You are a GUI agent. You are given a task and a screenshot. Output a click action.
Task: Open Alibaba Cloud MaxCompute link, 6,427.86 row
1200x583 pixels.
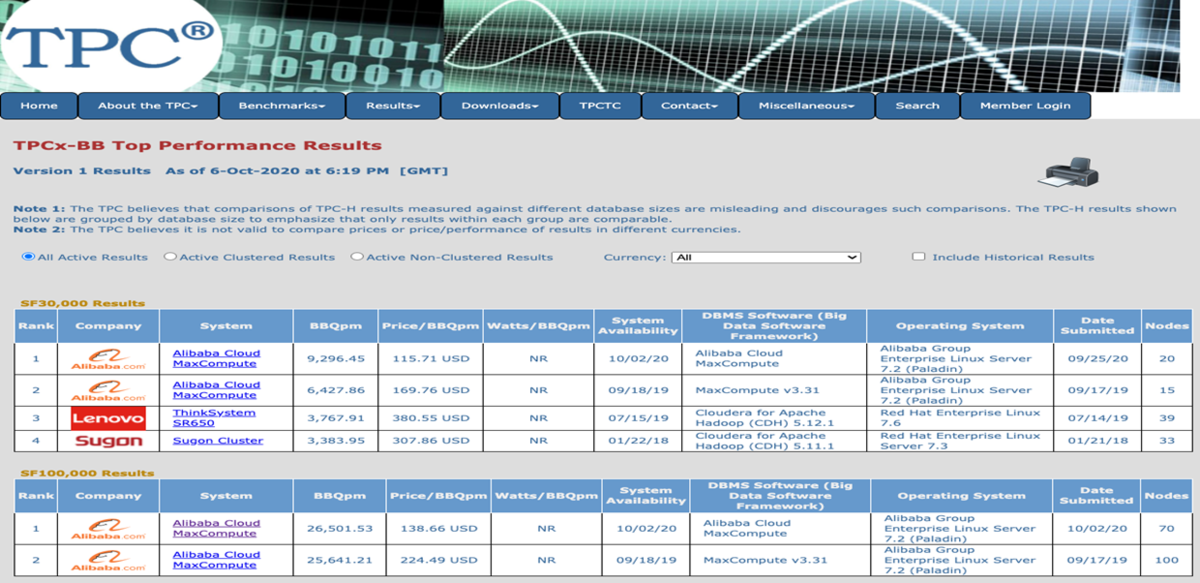(216, 390)
